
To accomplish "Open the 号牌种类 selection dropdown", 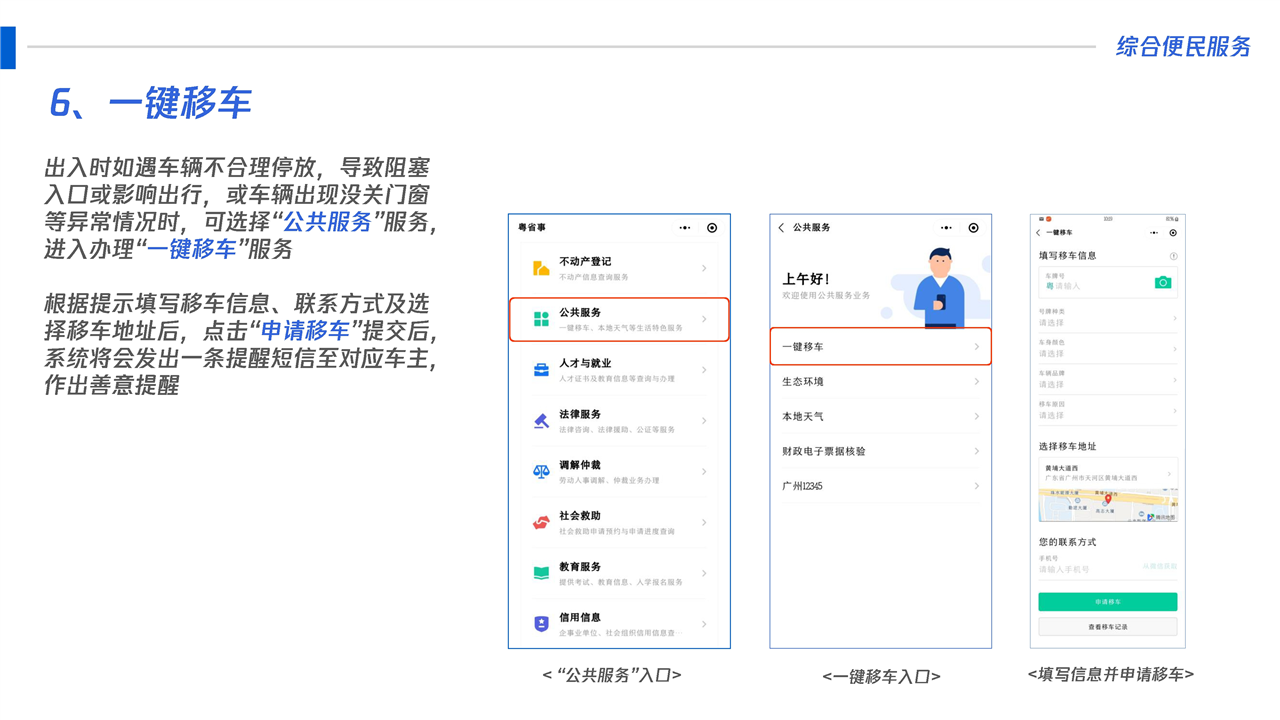I will tap(1107, 318).
